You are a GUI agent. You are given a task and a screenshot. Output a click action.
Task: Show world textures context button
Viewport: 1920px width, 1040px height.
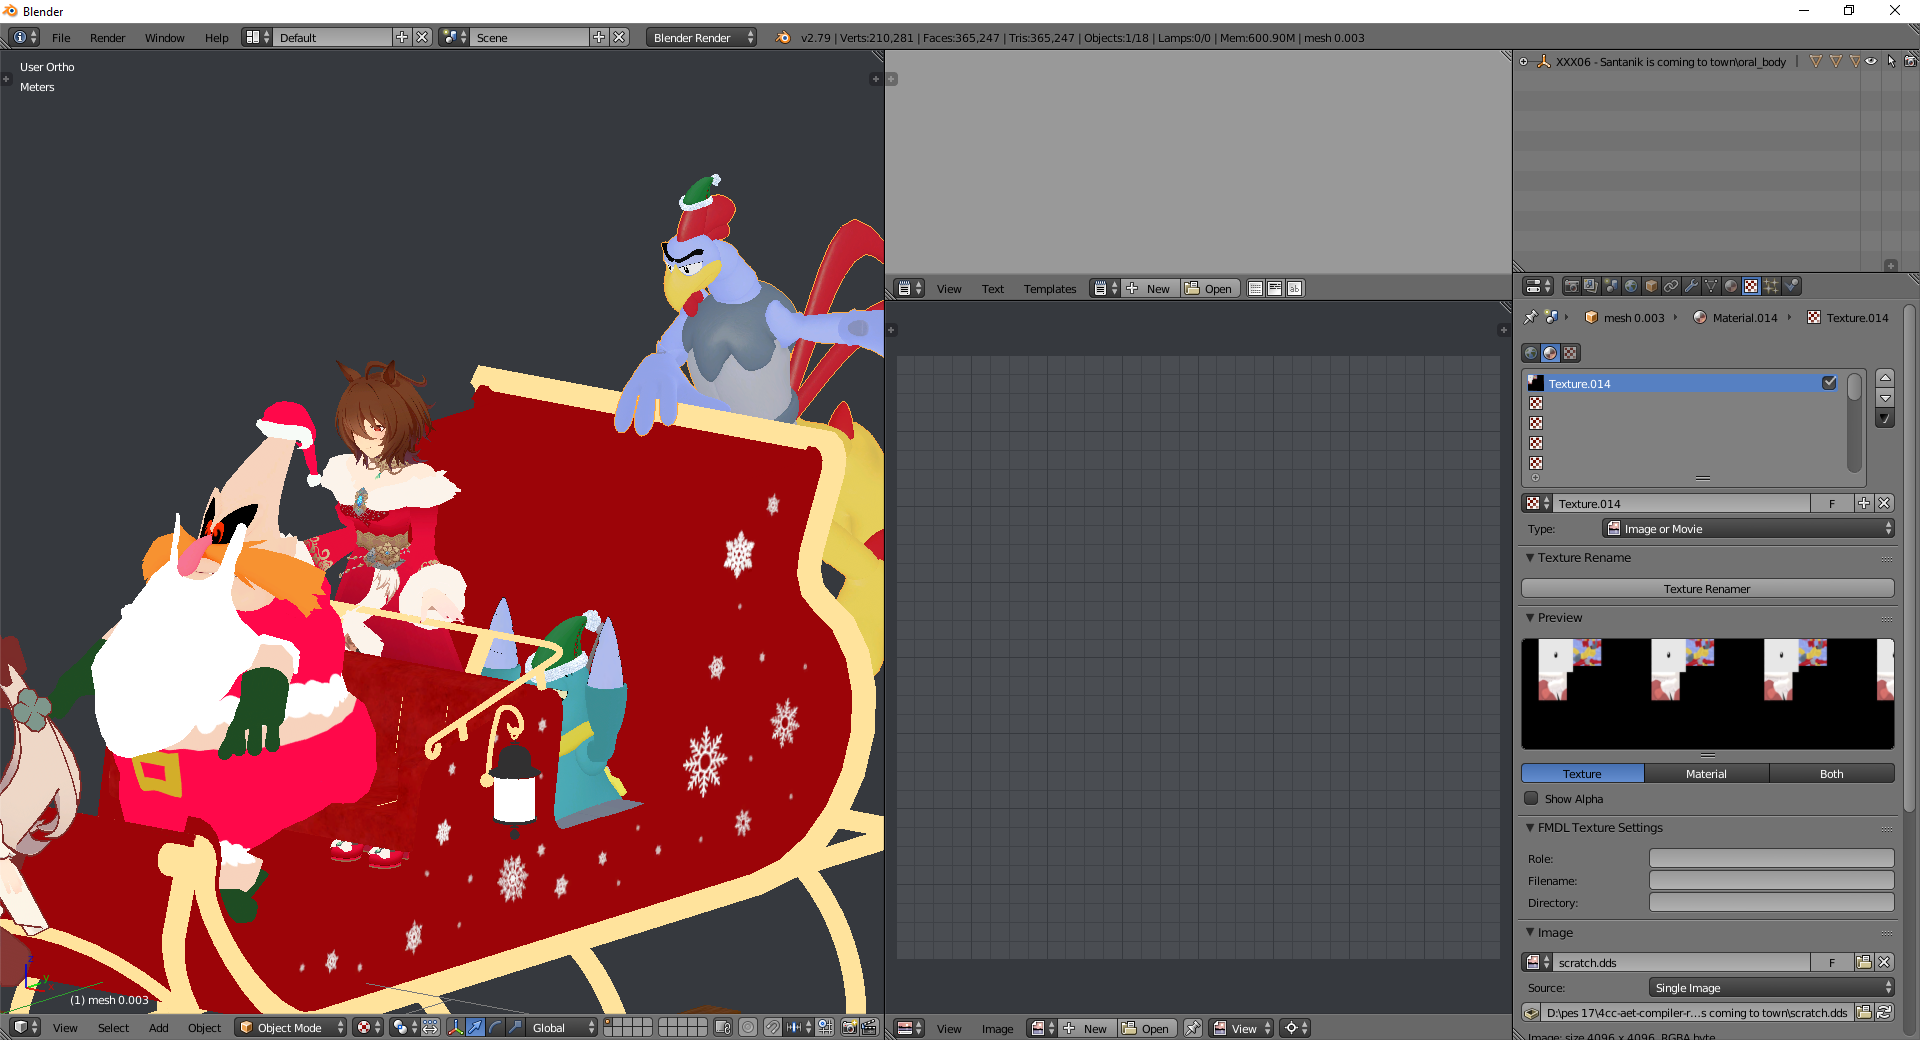click(x=1531, y=353)
